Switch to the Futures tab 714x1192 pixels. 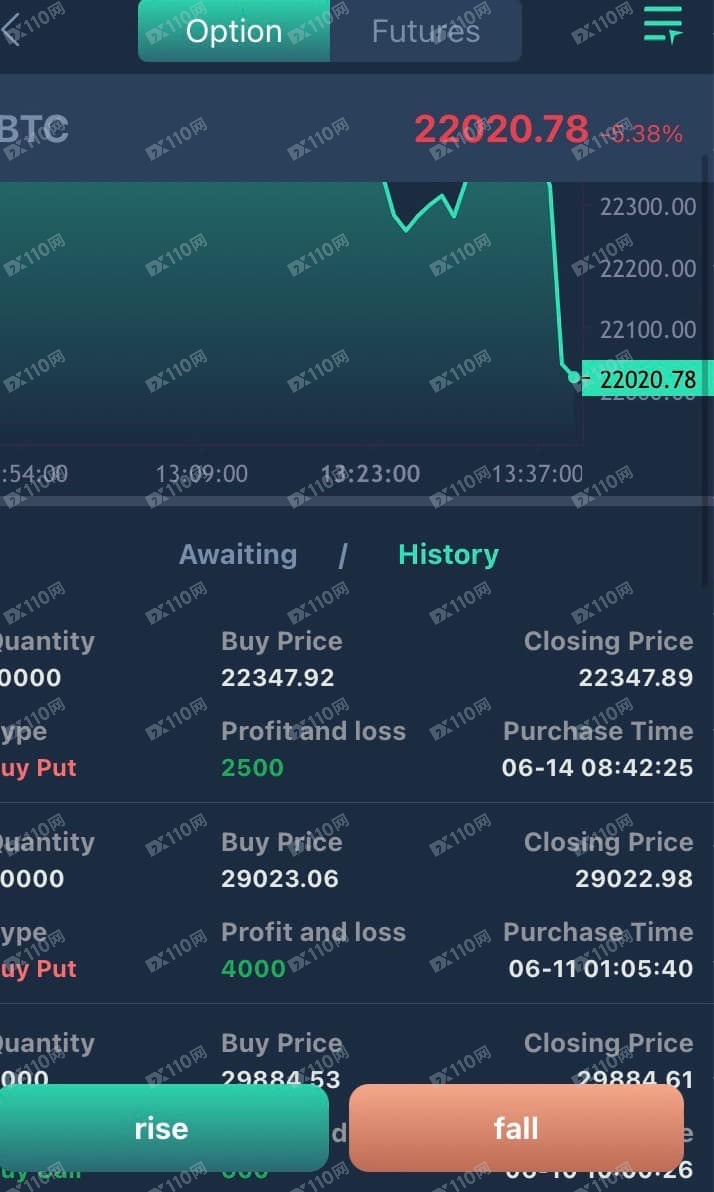click(x=426, y=31)
